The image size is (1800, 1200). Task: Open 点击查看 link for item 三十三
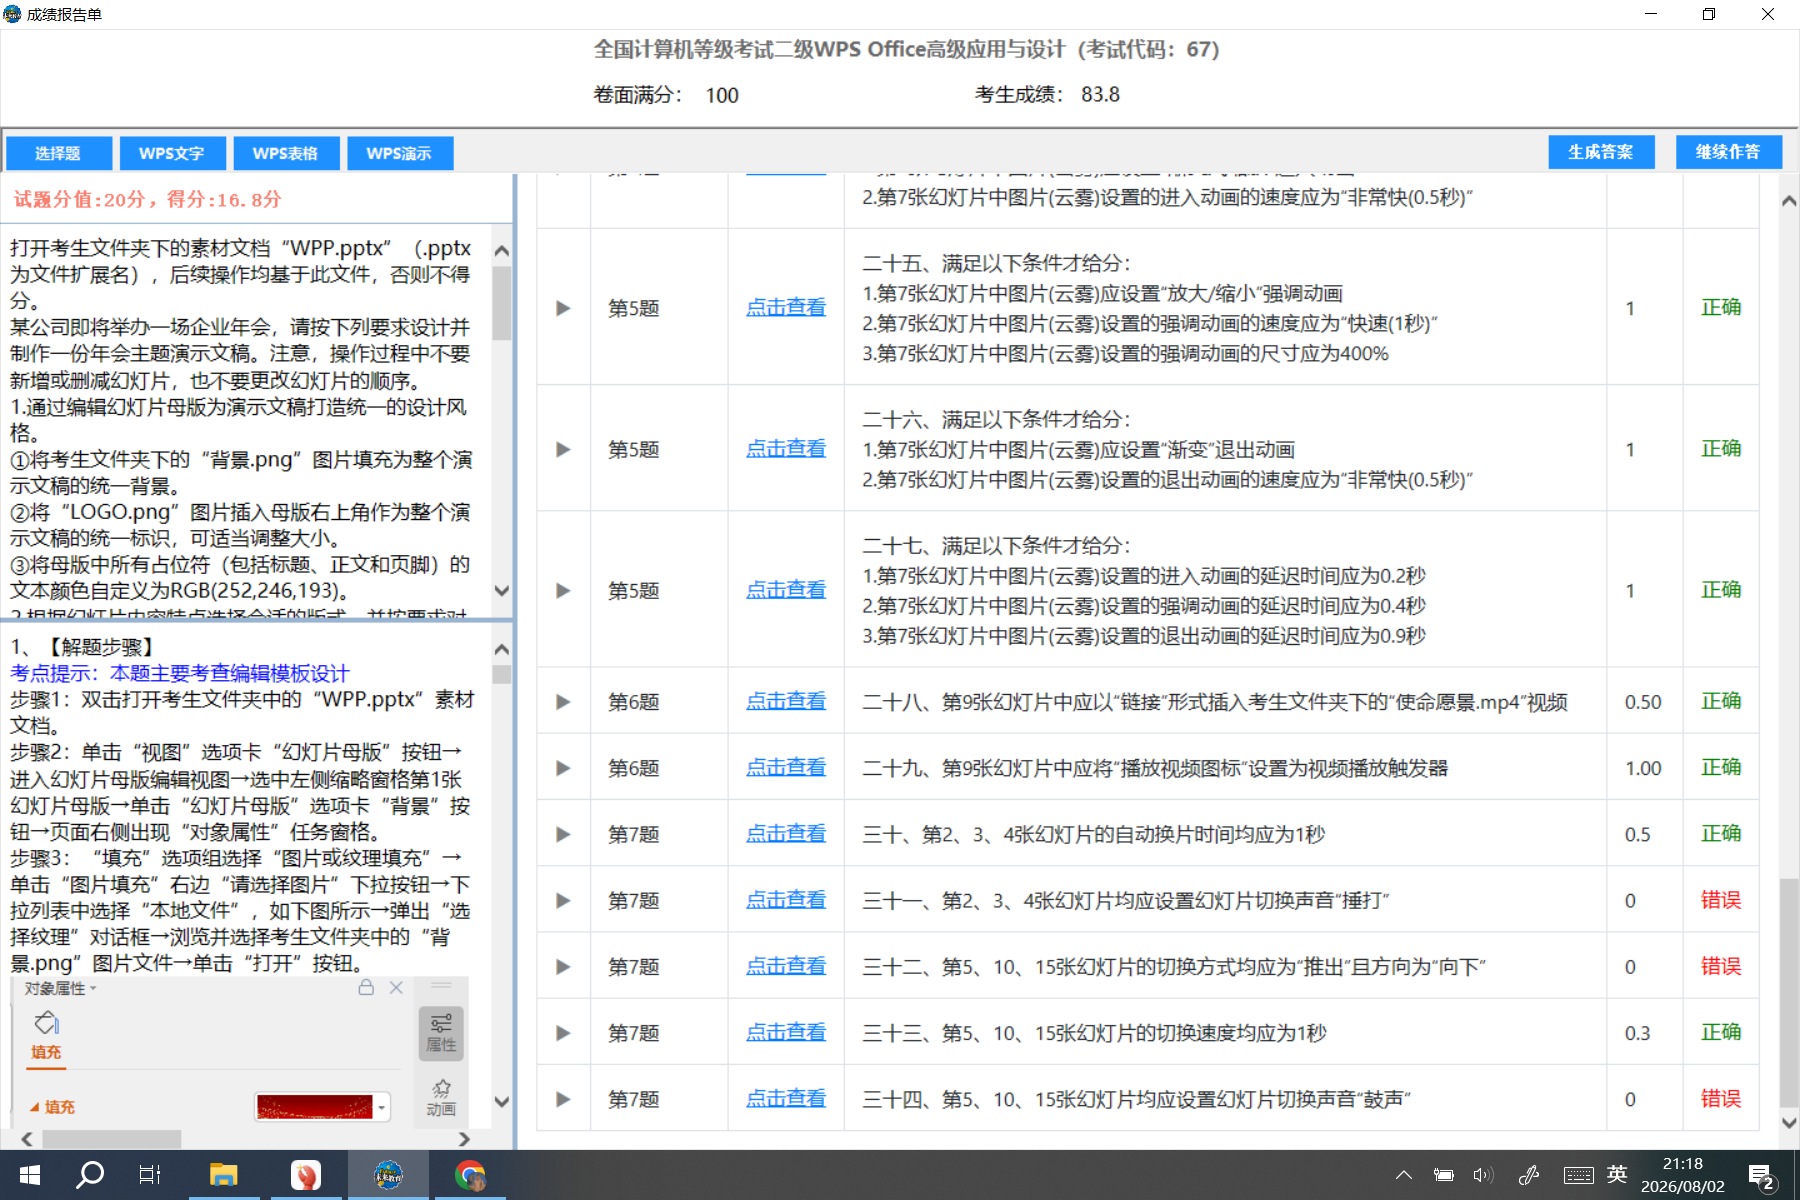786,1032
